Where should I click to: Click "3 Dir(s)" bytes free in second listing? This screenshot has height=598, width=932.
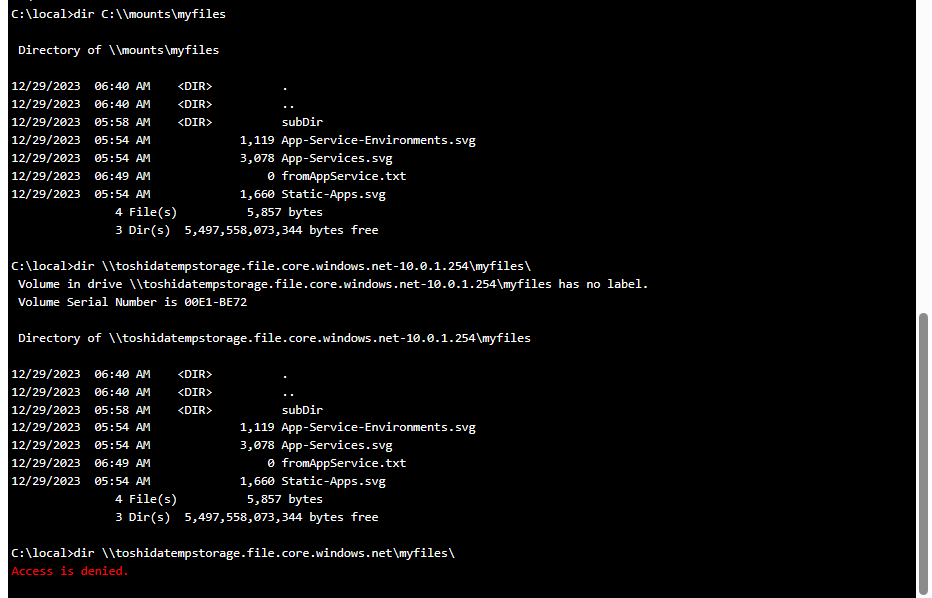point(247,517)
